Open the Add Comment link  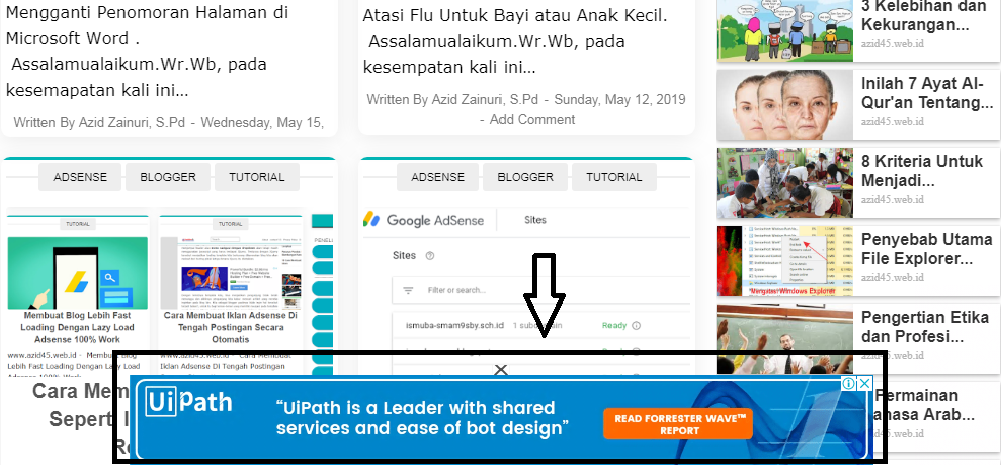[x=532, y=119]
